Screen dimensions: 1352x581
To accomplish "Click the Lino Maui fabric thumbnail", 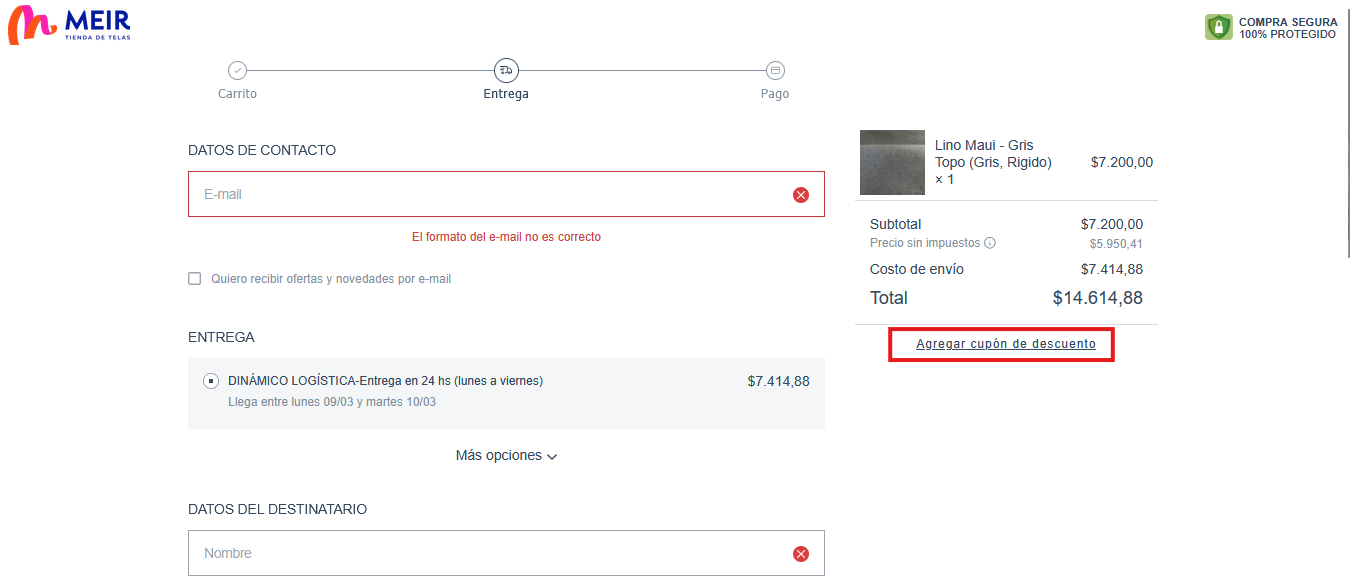I will pyautogui.click(x=892, y=162).
